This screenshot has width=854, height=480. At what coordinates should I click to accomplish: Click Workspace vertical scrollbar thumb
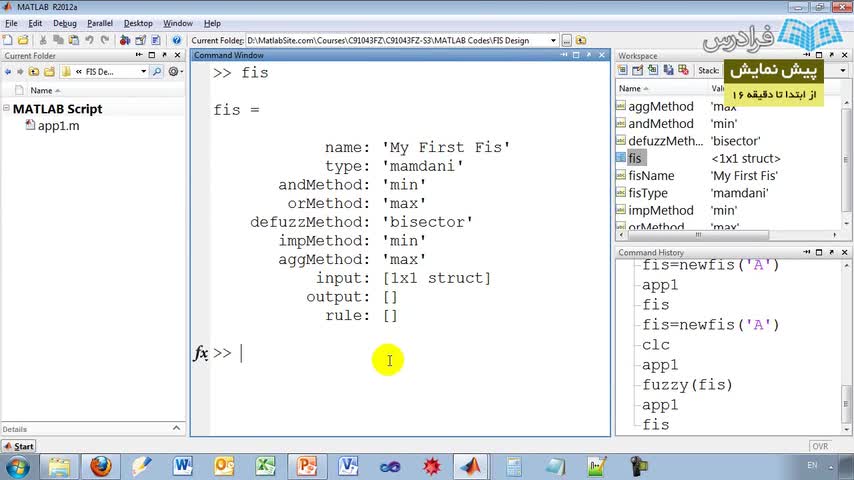pos(845,160)
